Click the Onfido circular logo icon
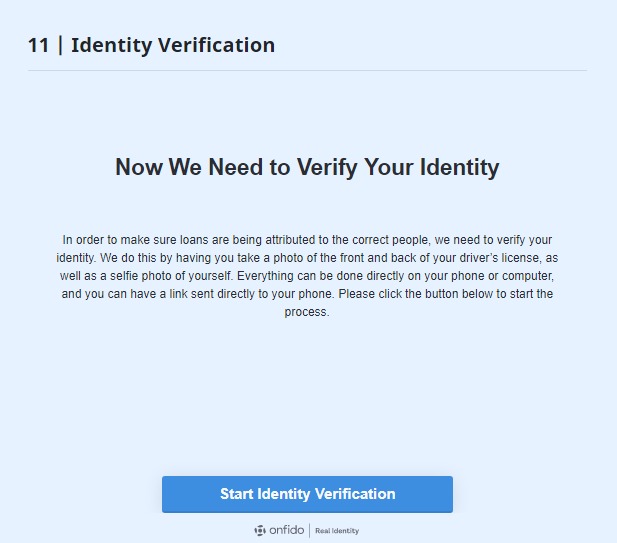 pos(260,530)
